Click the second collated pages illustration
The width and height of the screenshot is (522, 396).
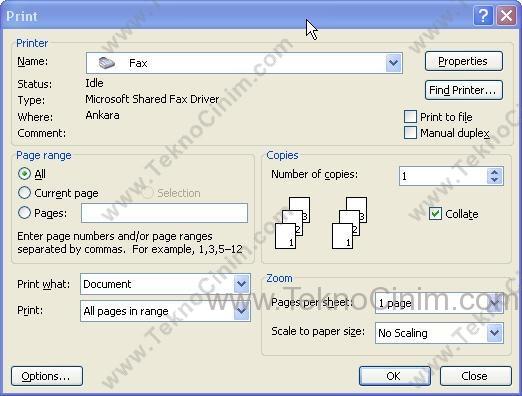pyautogui.click(x=349, y=223)
